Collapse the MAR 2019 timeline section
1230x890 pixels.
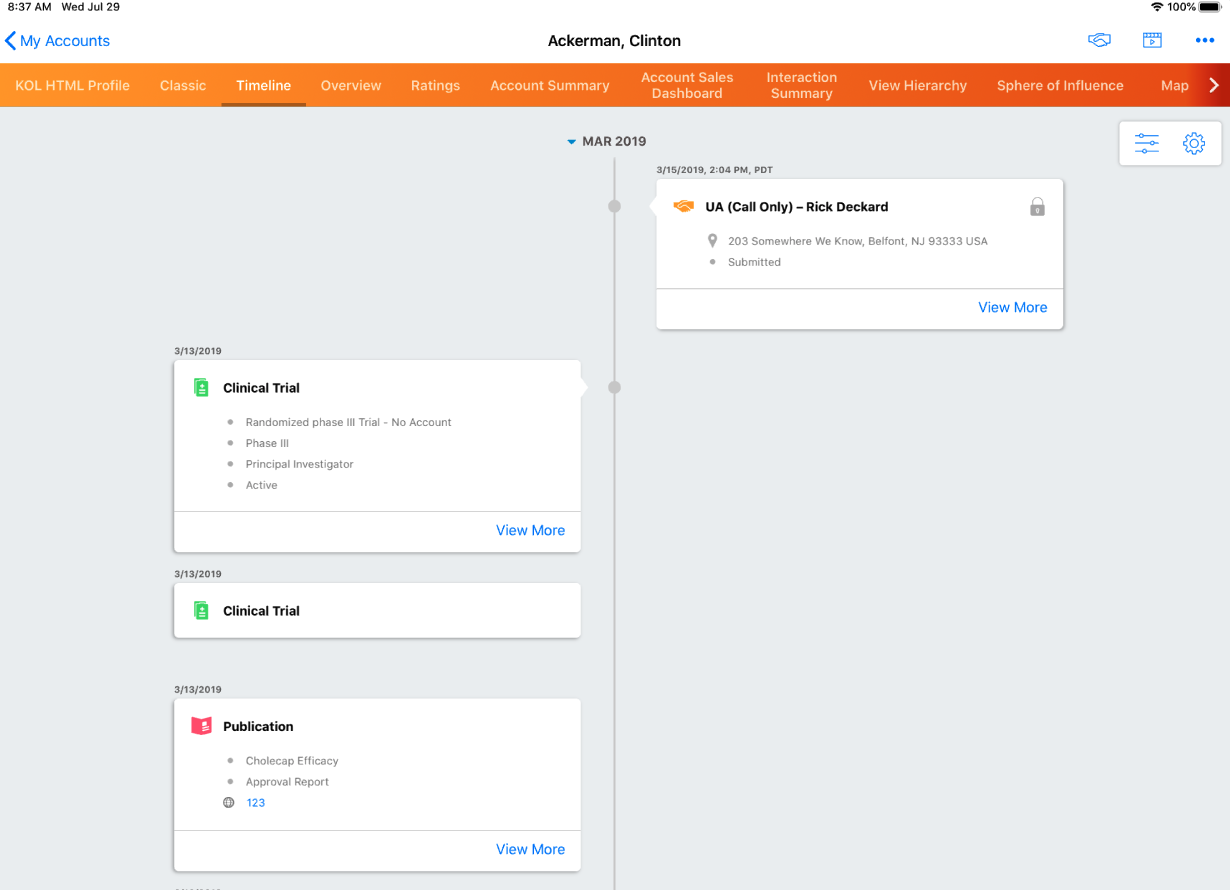pyautogui.click(x=572, y=142)
